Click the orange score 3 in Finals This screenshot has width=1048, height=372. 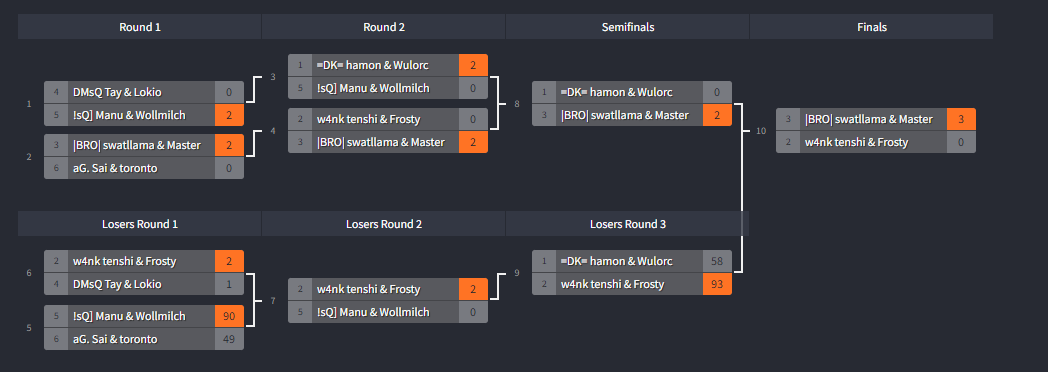tap(961, 119)
